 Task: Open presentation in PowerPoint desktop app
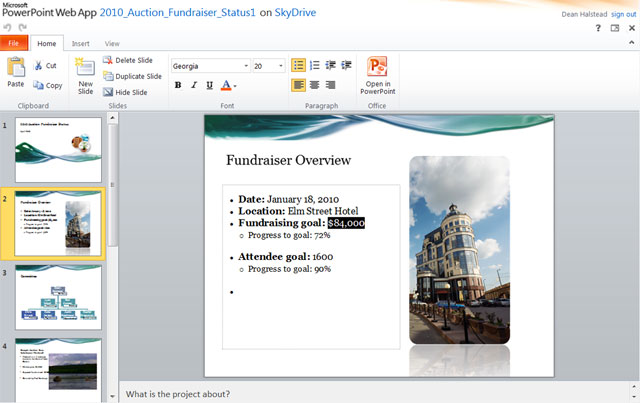click(377, 76)
